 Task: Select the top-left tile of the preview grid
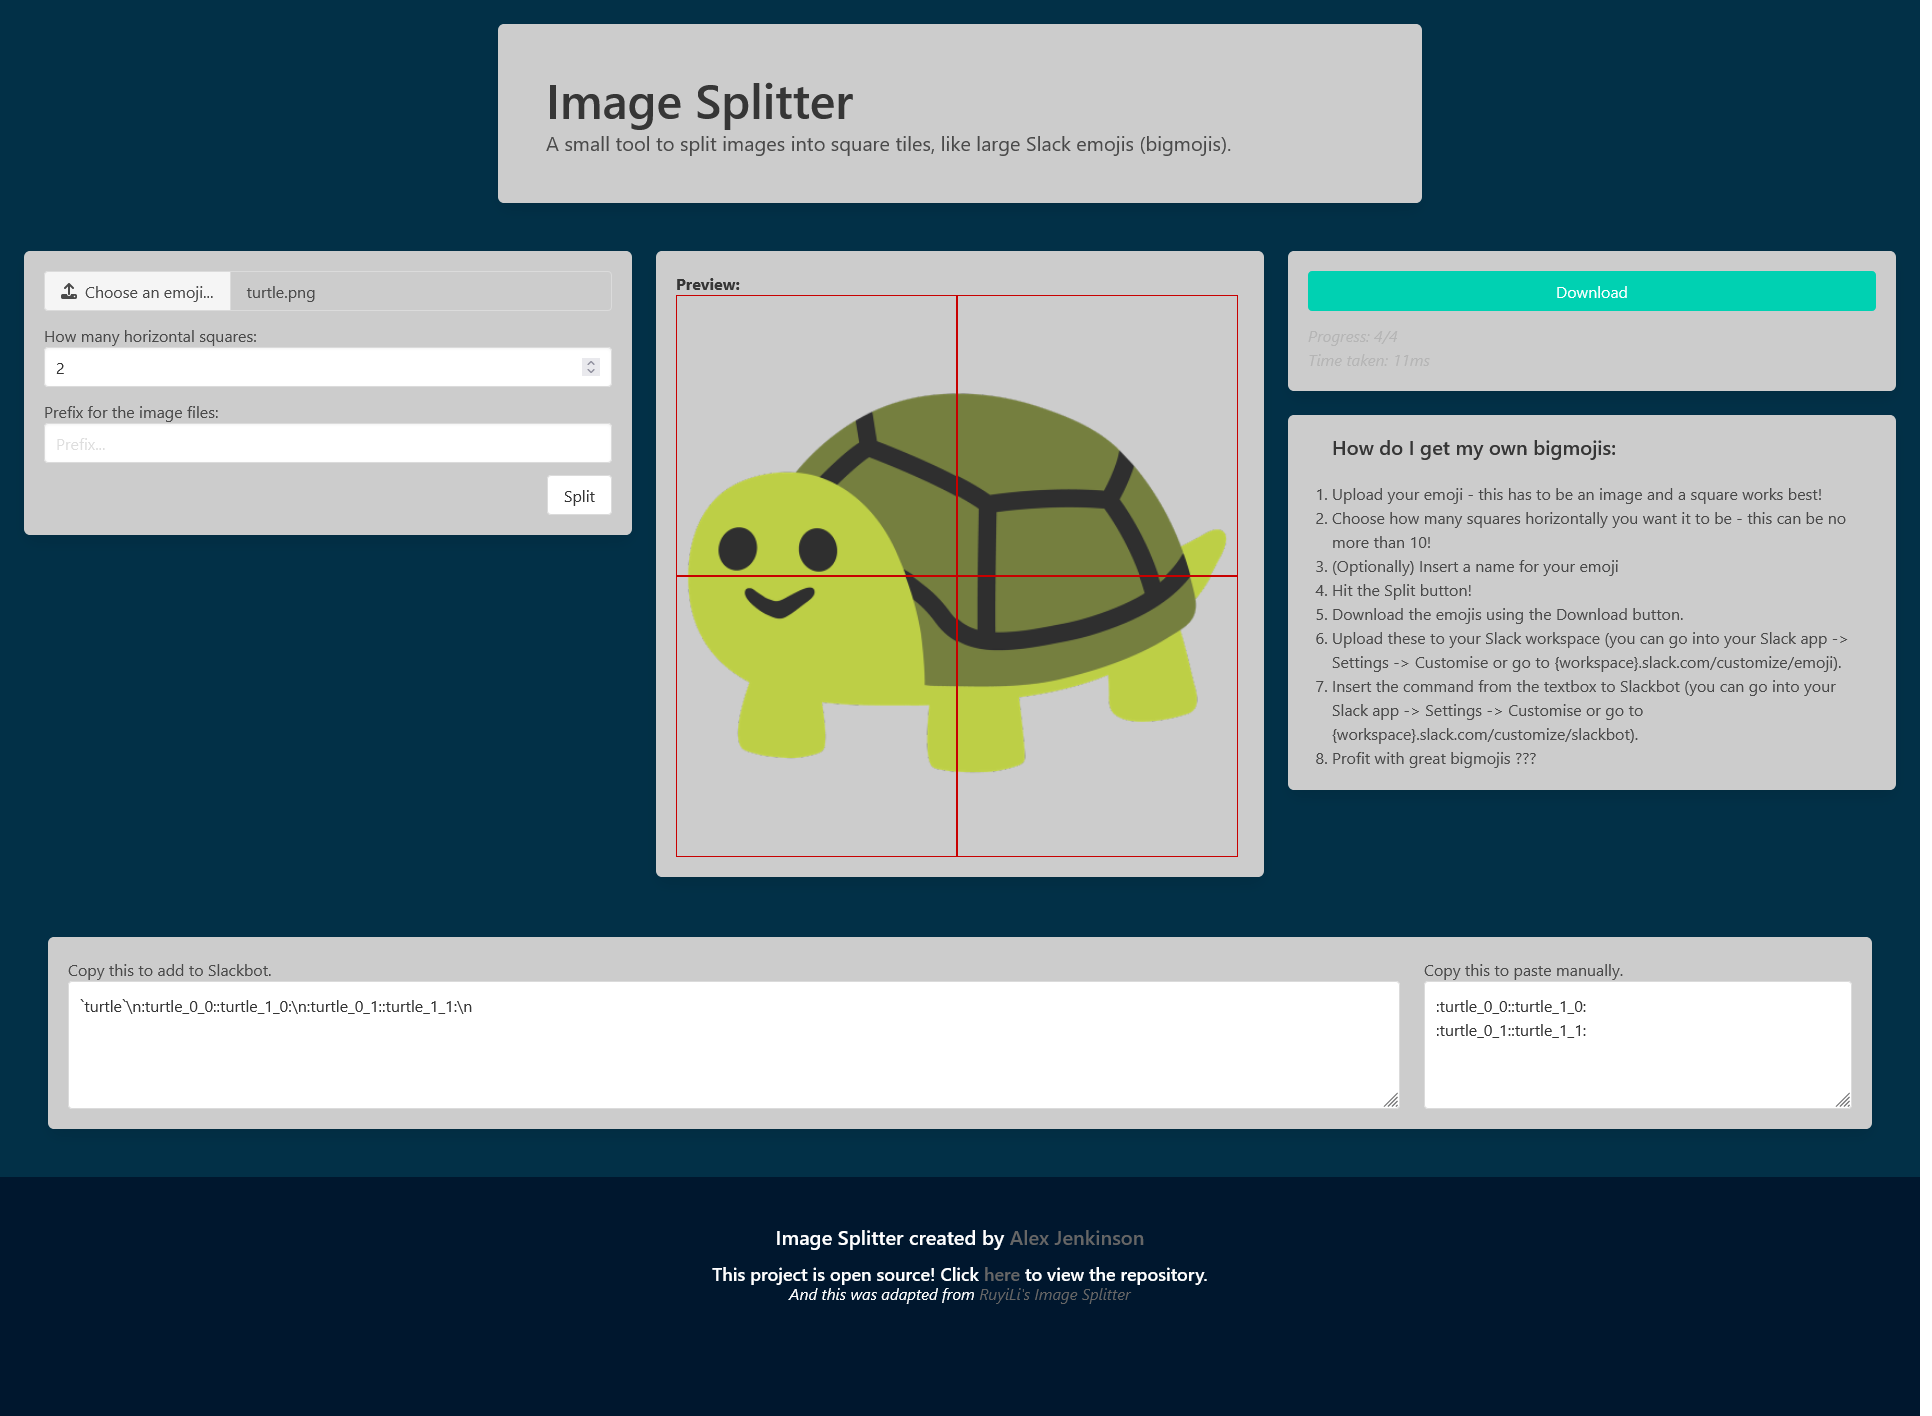[815, 435]
